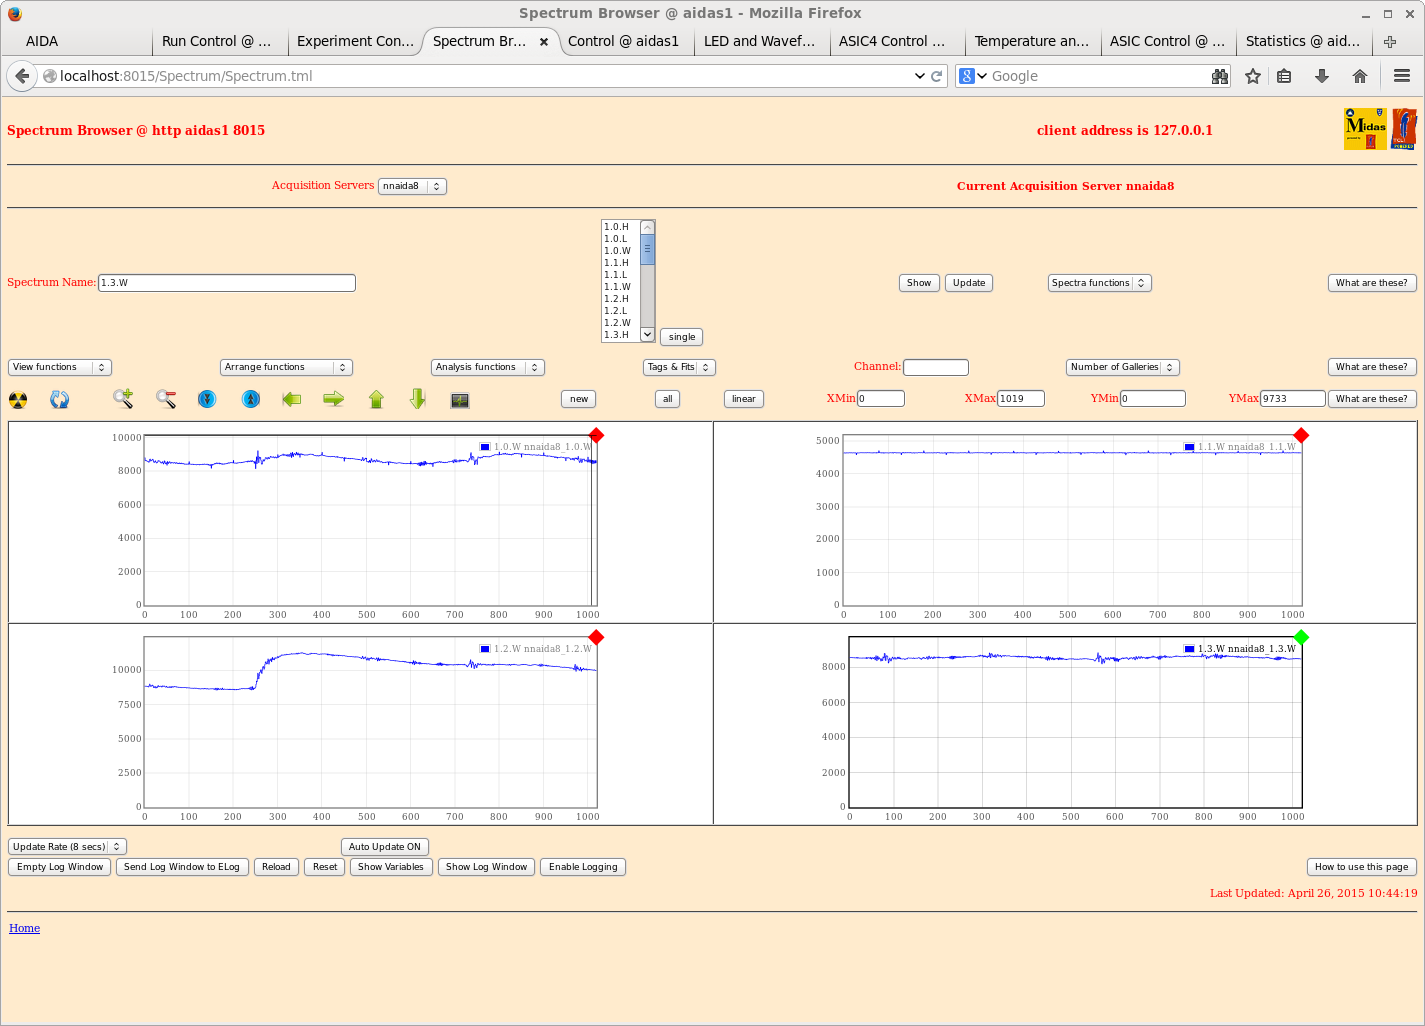Screen dimensions: 1425x1026
Task: Click the linear scale button
Action: pos(744,399)
